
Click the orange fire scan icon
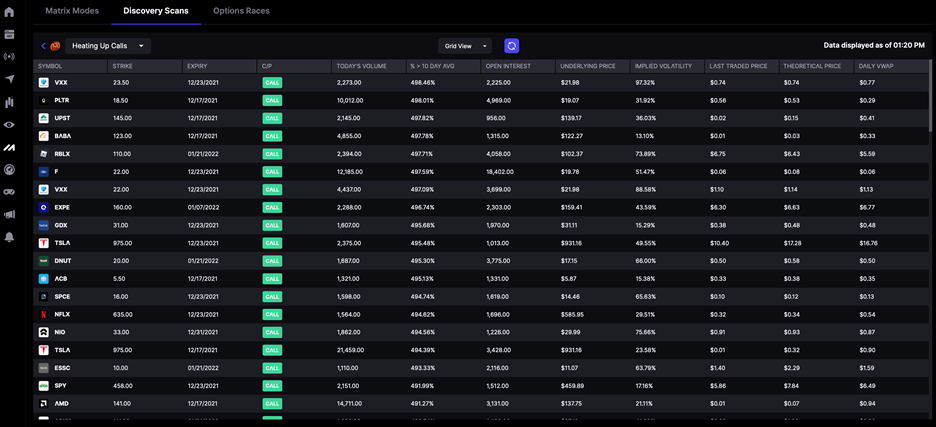point(55,46)
